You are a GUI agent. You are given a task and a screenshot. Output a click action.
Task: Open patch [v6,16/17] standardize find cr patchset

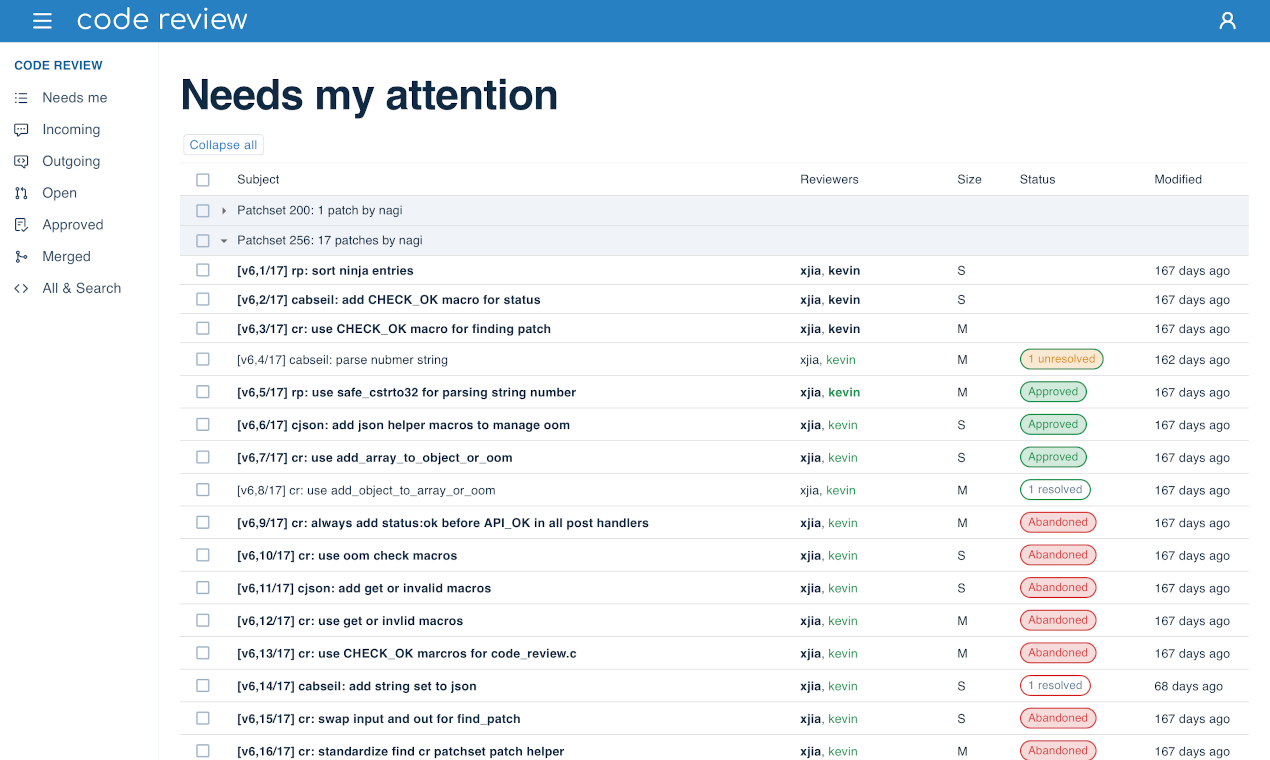401,751
